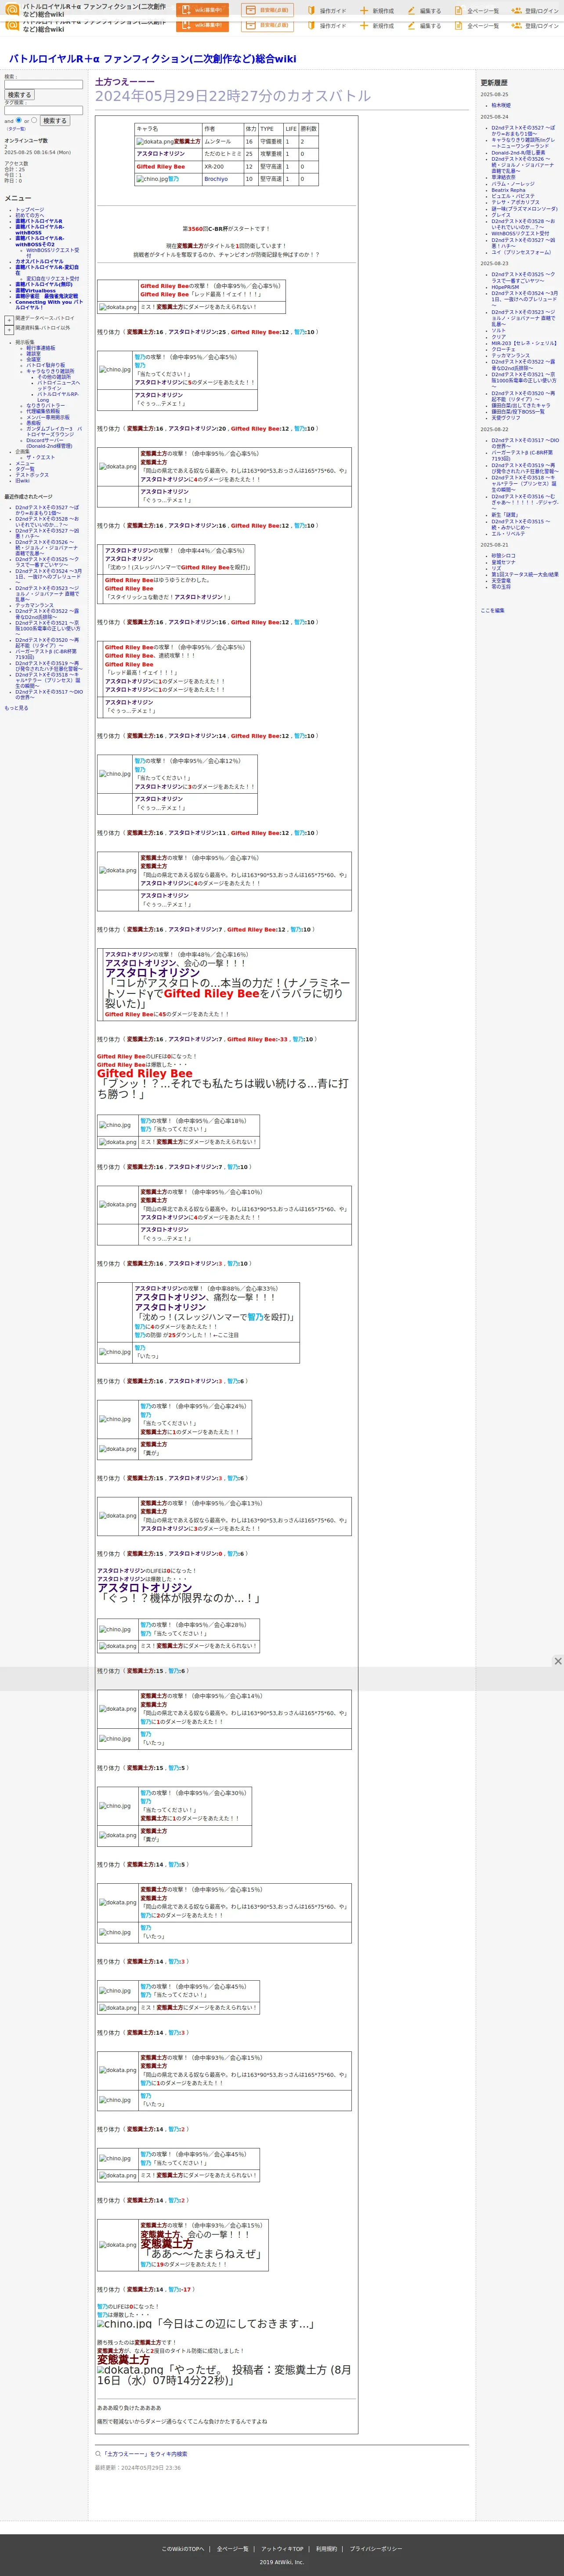The width and height of the screenshot is (564, 2576).
Task: Open このWikiのTOPへ footer link
Action: pos(183,2549)
